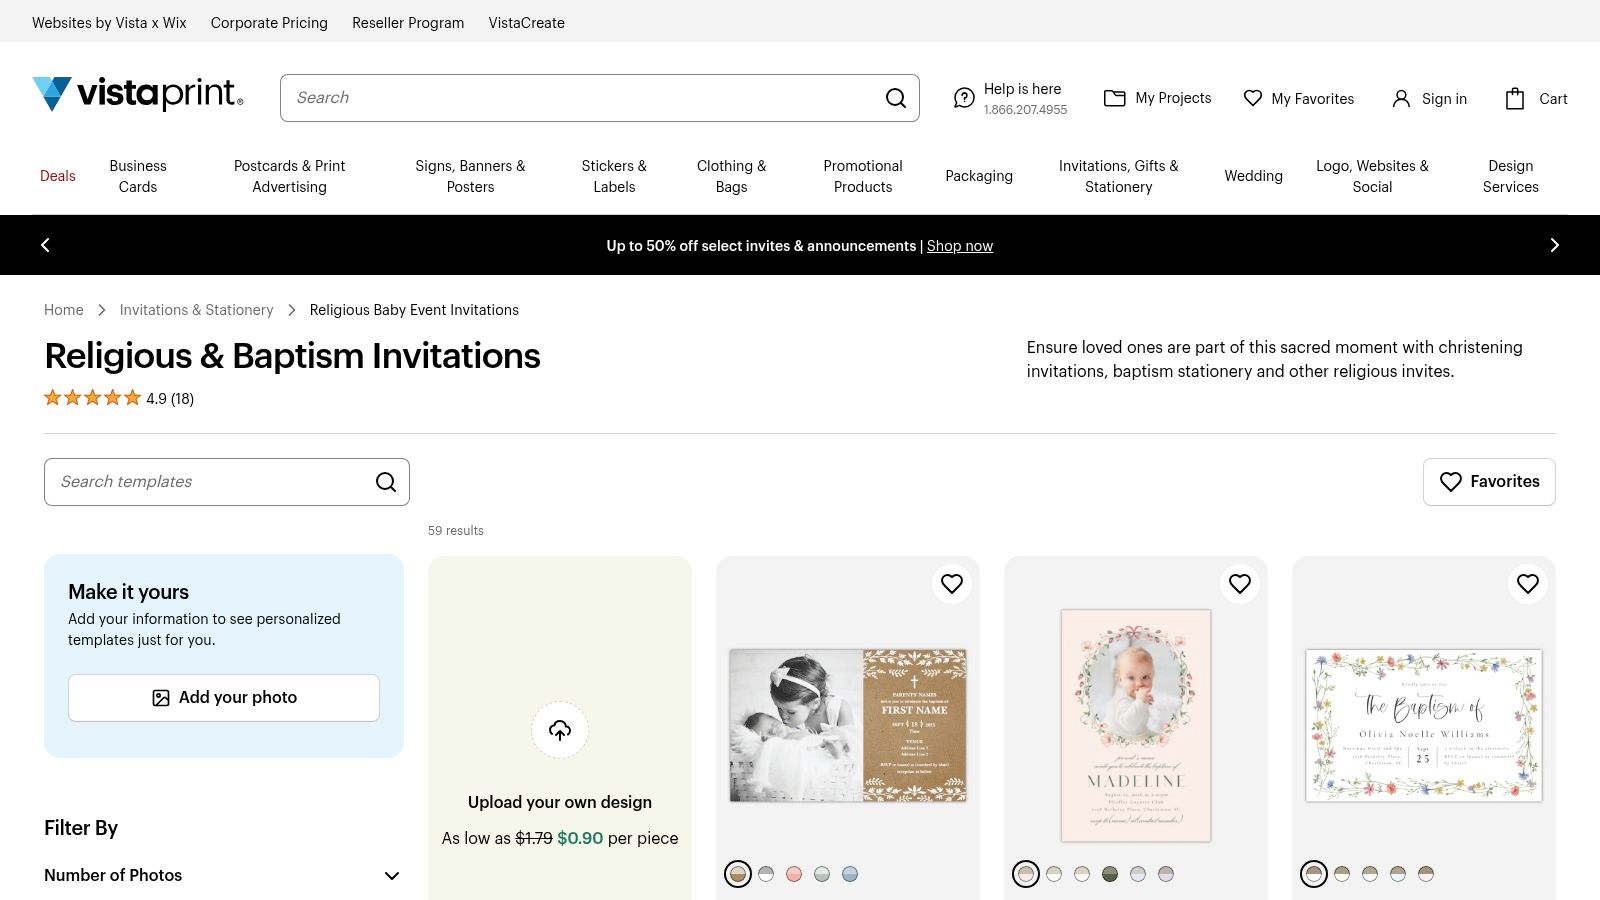Favorite the black-and-white photo baptism invitation
Image resolution: width=1600 pixels, height=900 pixels.
[x=952, y=584]
